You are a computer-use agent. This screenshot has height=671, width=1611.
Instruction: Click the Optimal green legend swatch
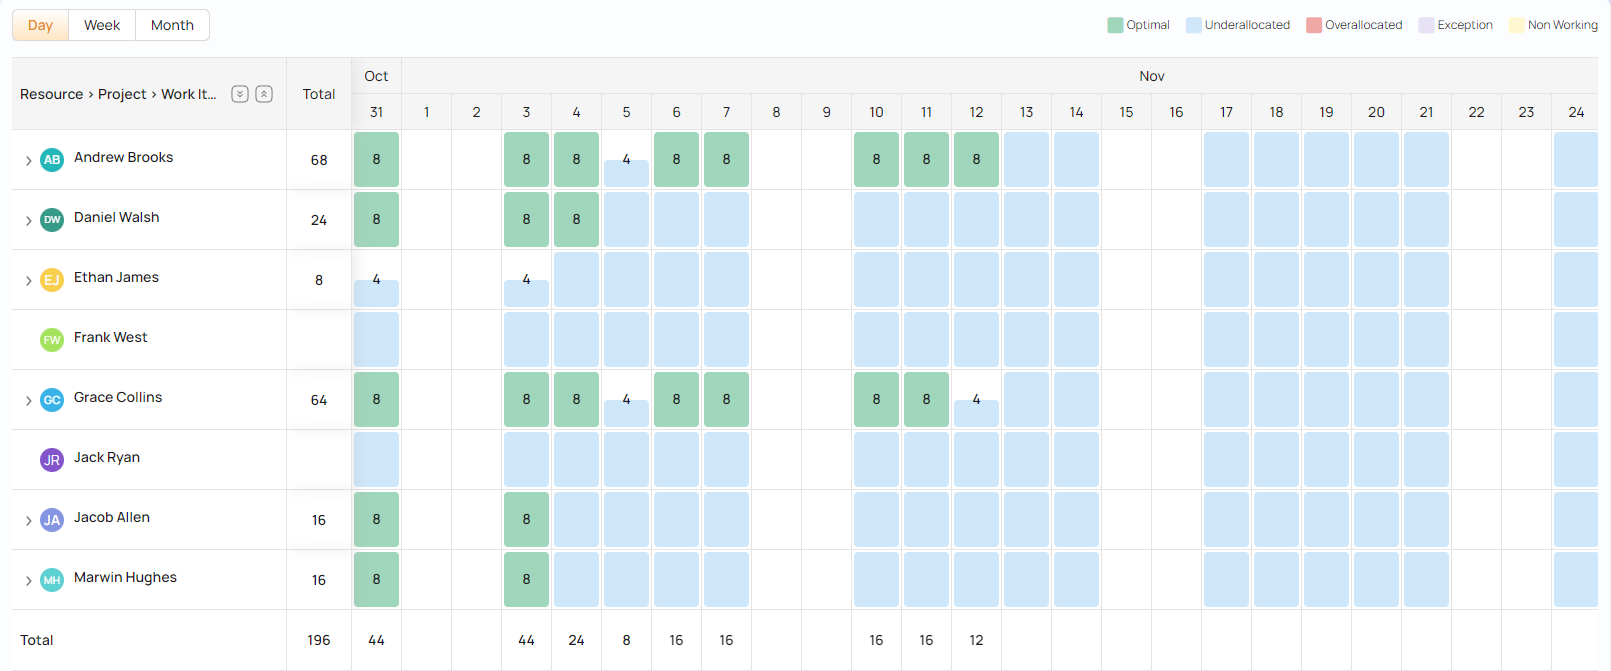point(1115,25)
